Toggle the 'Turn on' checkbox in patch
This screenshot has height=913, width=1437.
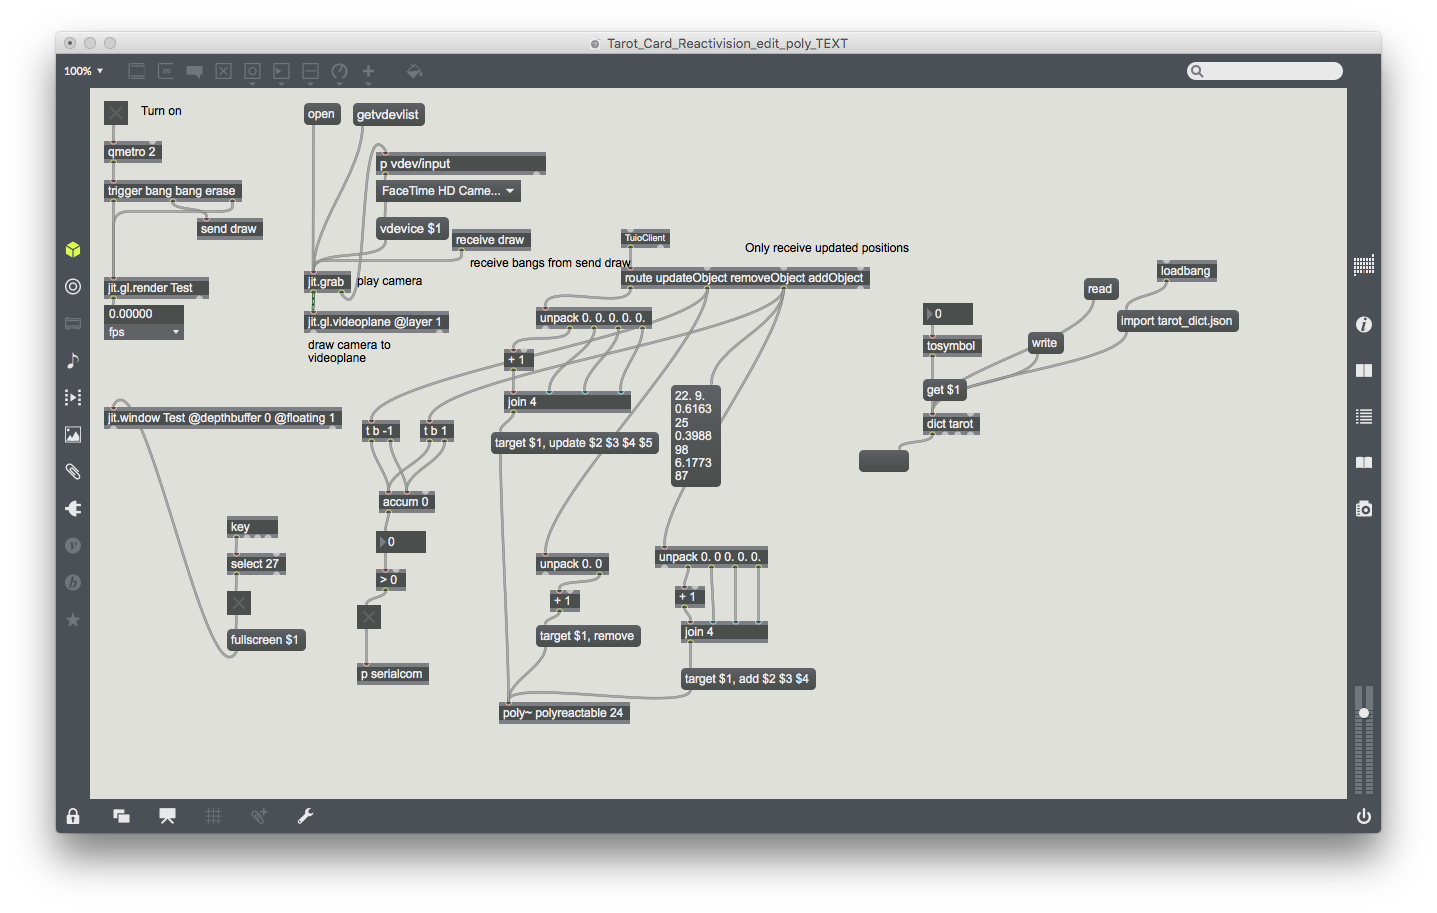[x=116, y=113]
